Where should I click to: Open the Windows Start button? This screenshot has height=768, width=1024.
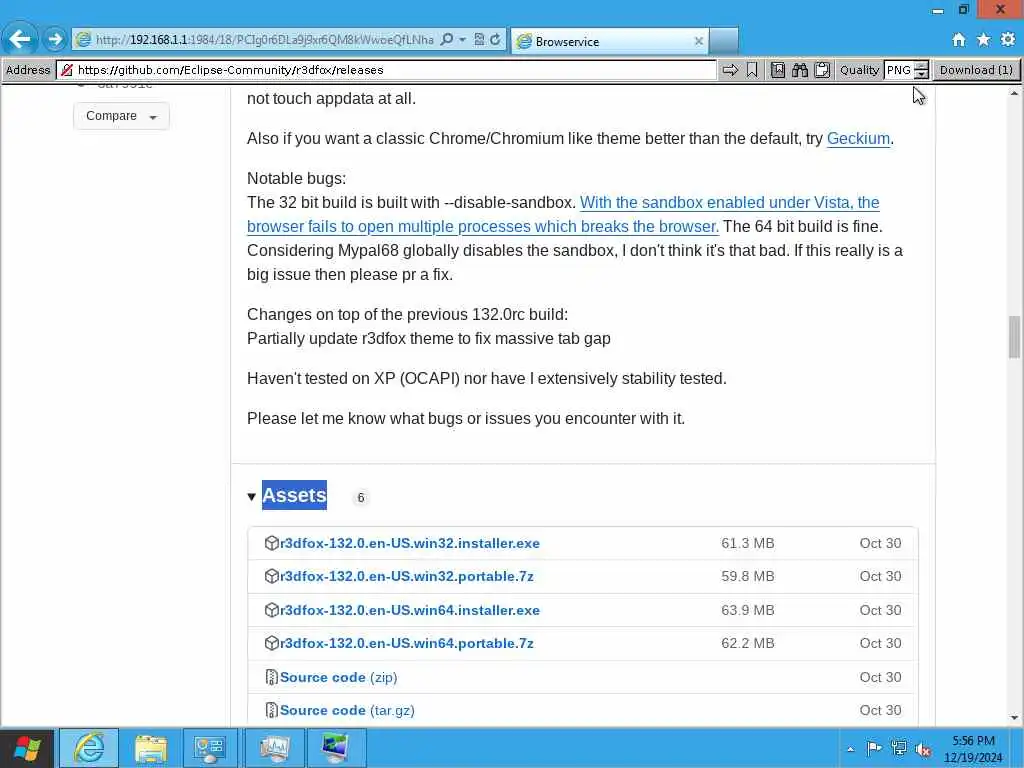(x=27, y=748)
